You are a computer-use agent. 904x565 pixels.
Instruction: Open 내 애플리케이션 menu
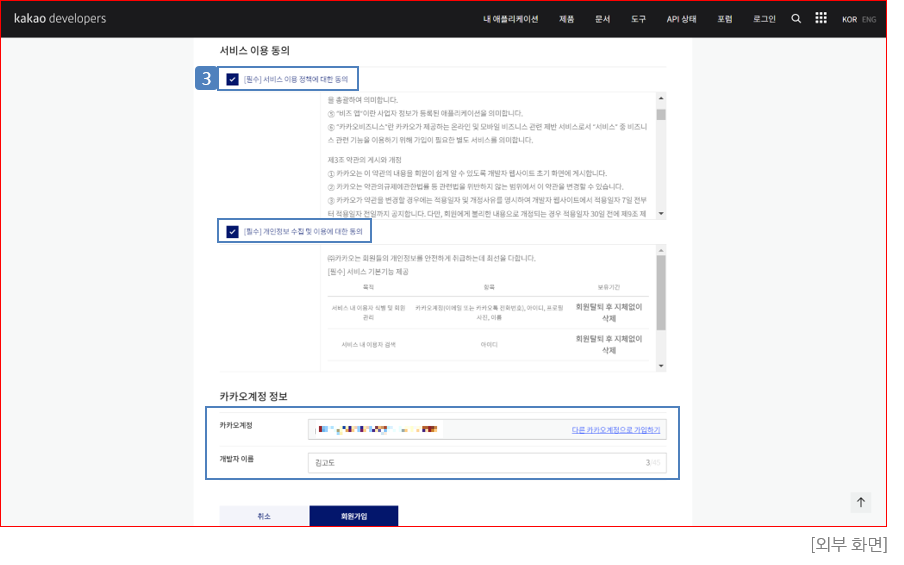tap(510, 19)
